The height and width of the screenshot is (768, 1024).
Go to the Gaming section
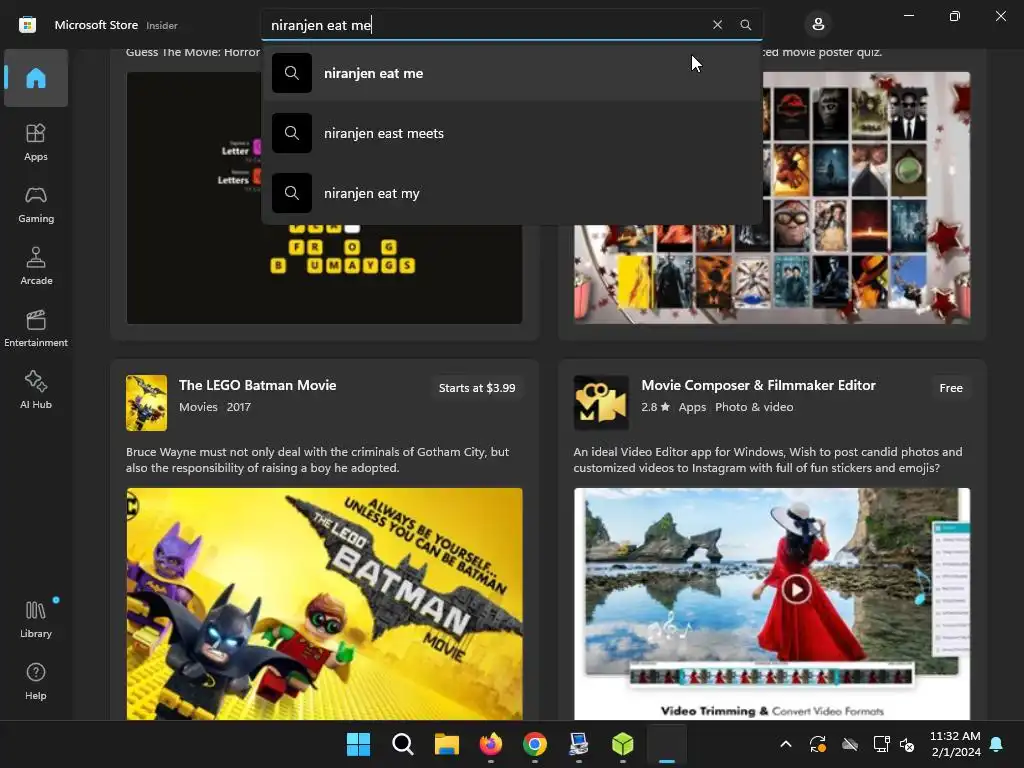coord(36,204)
